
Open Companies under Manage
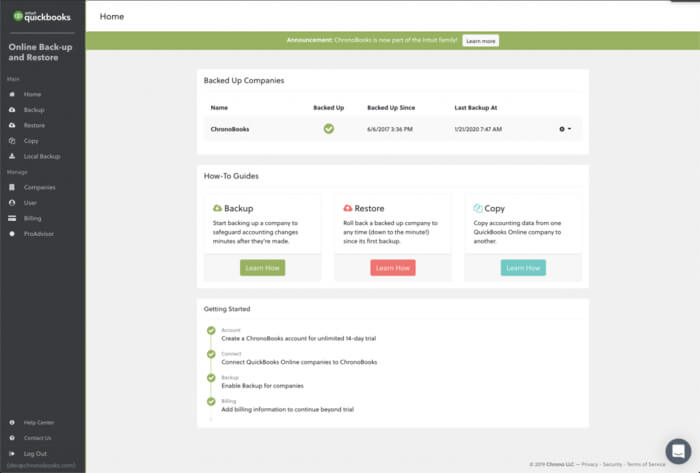40,187
